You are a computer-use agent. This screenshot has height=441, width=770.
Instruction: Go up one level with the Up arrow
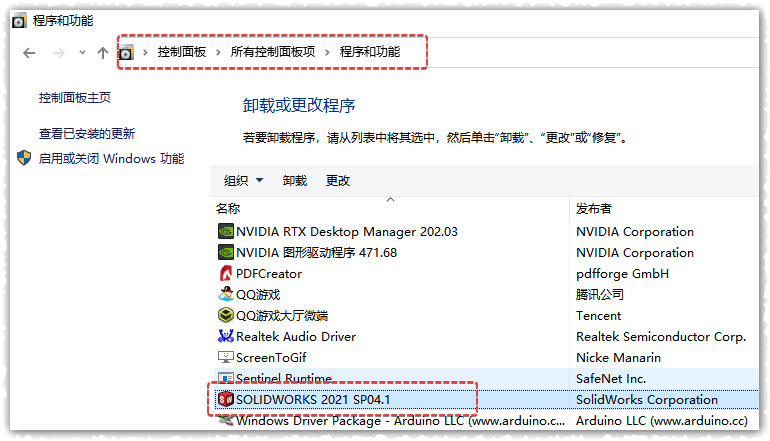pos(103,53)
